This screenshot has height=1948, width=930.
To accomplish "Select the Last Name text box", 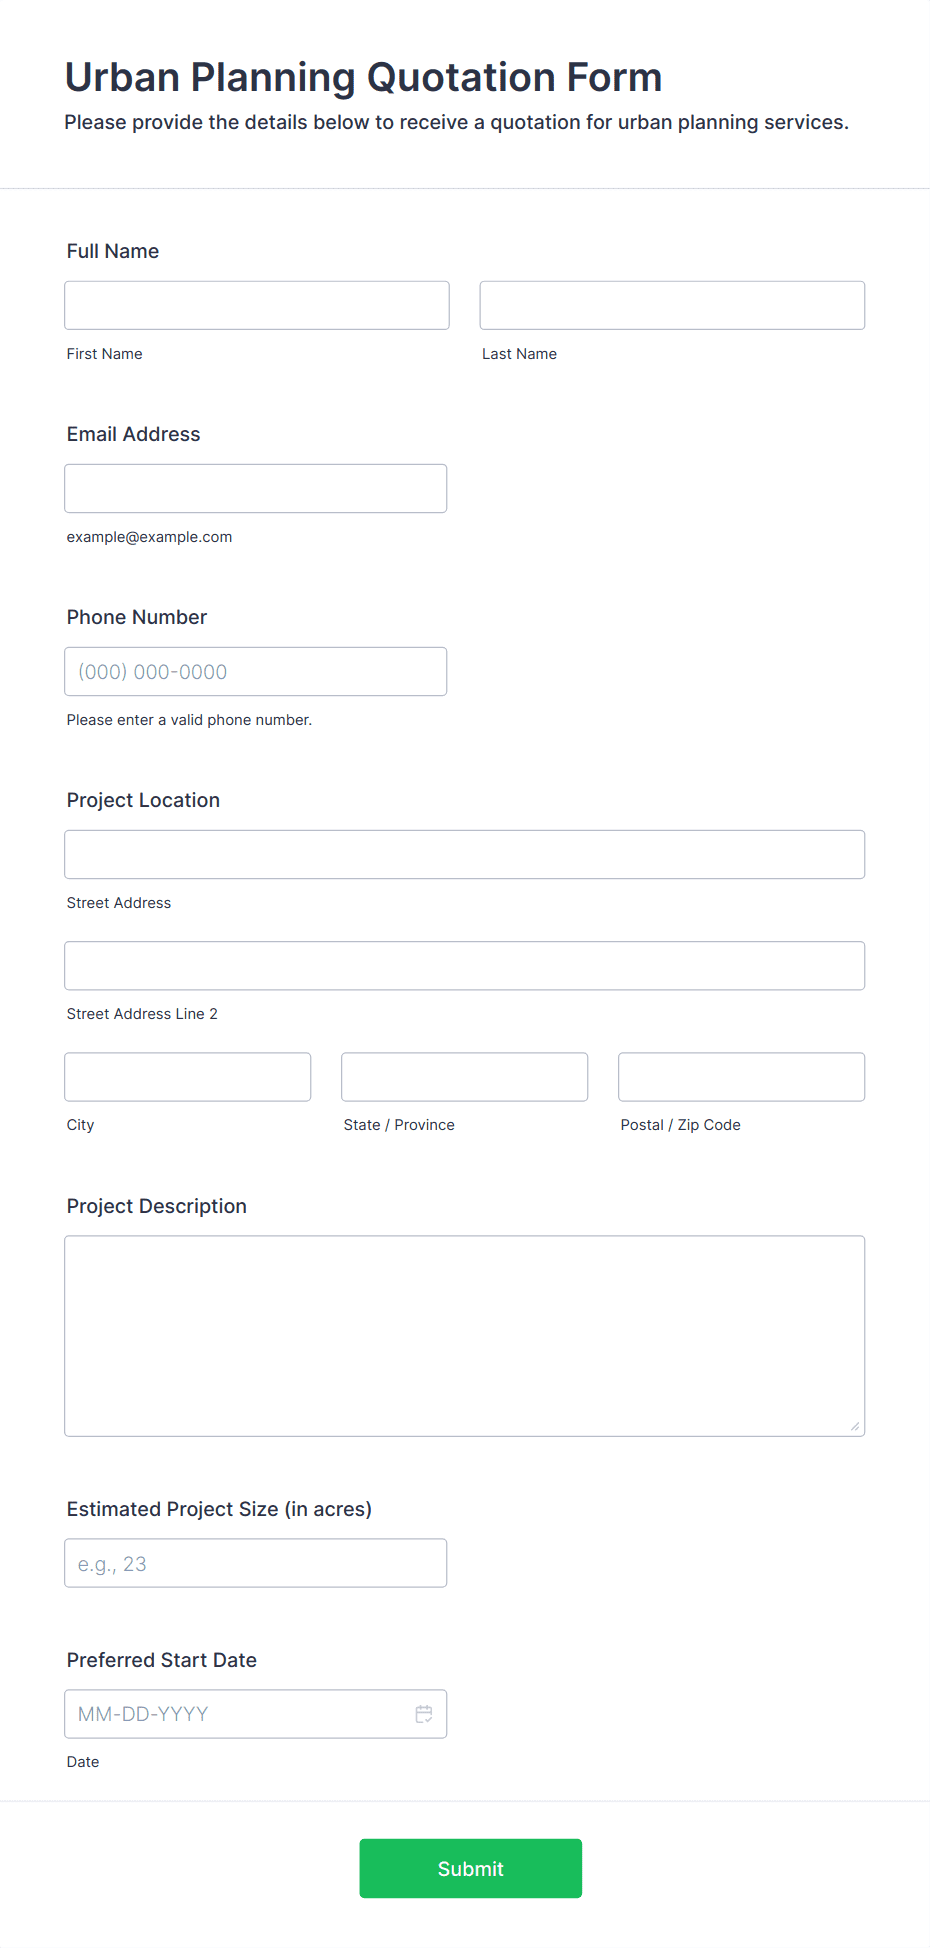I will pos(672,305).
